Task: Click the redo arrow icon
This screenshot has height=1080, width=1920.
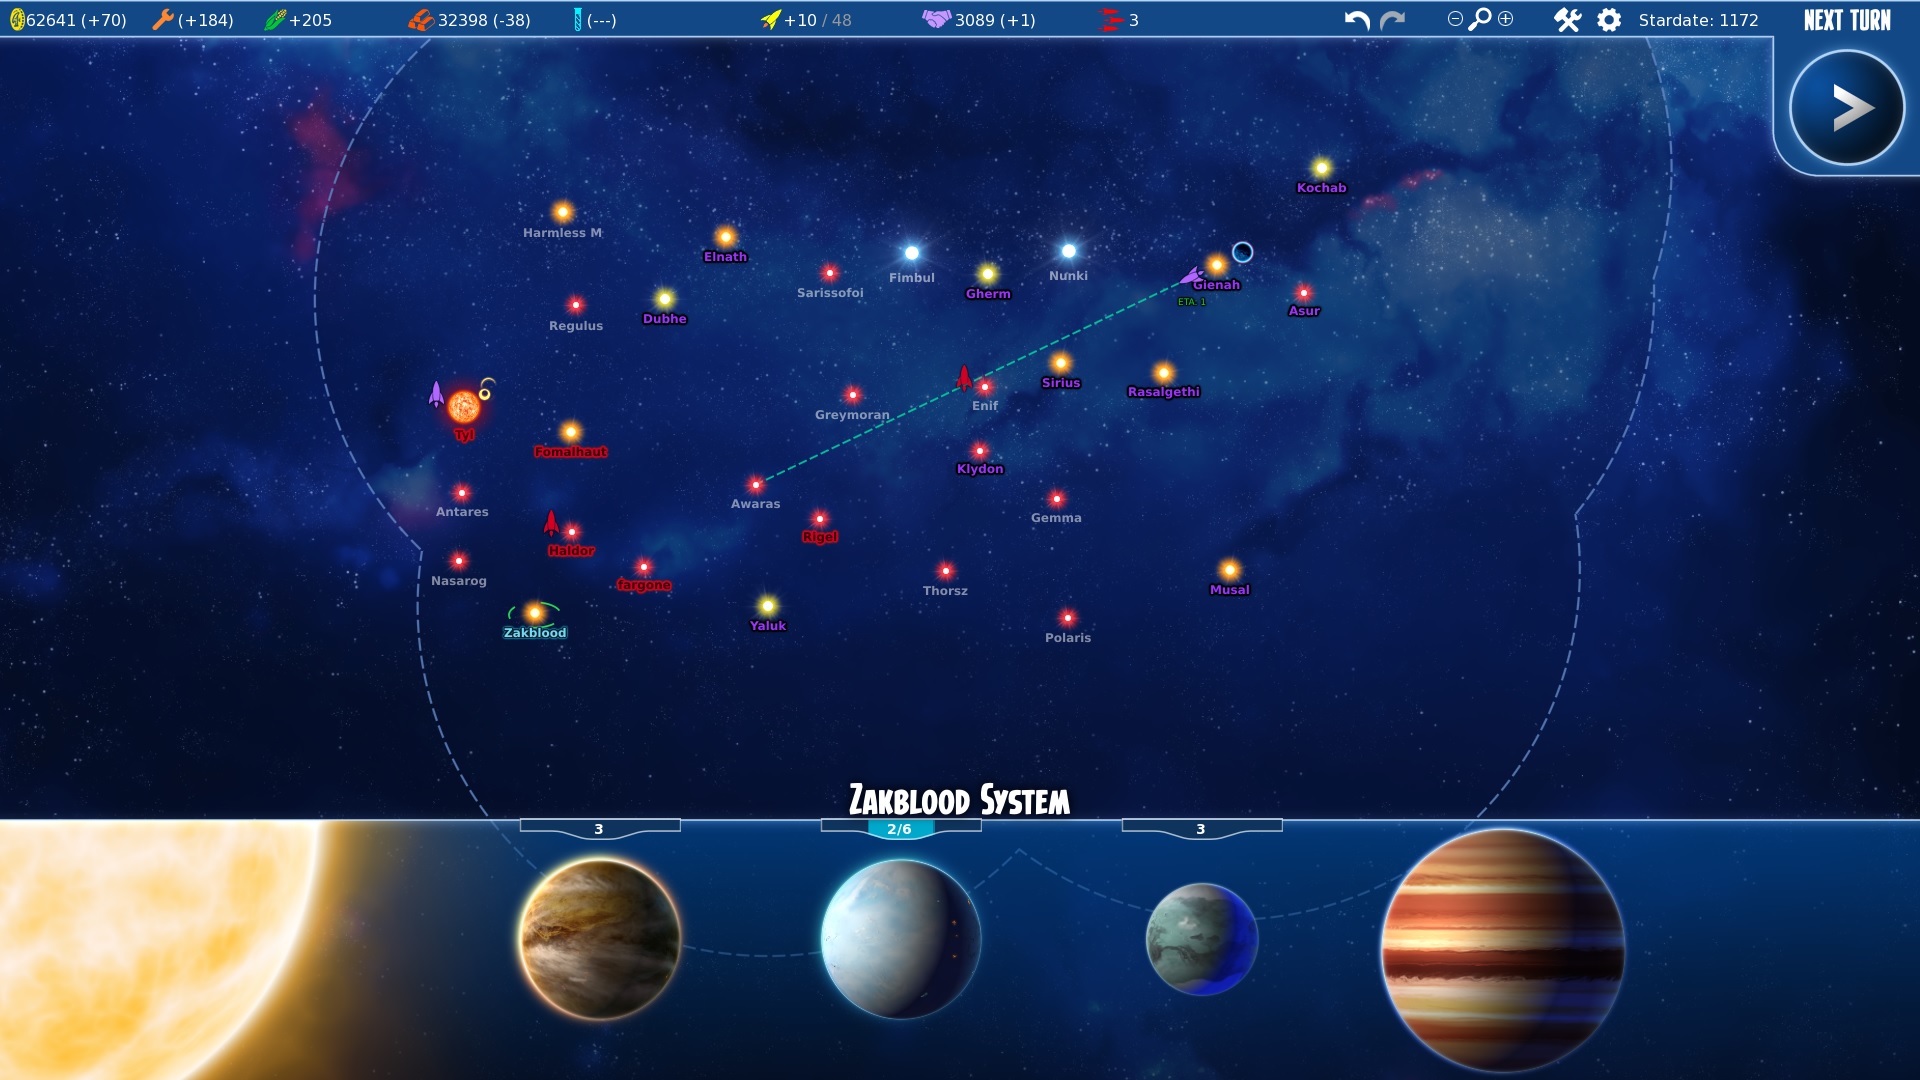Action: (x=1392, y=20)
